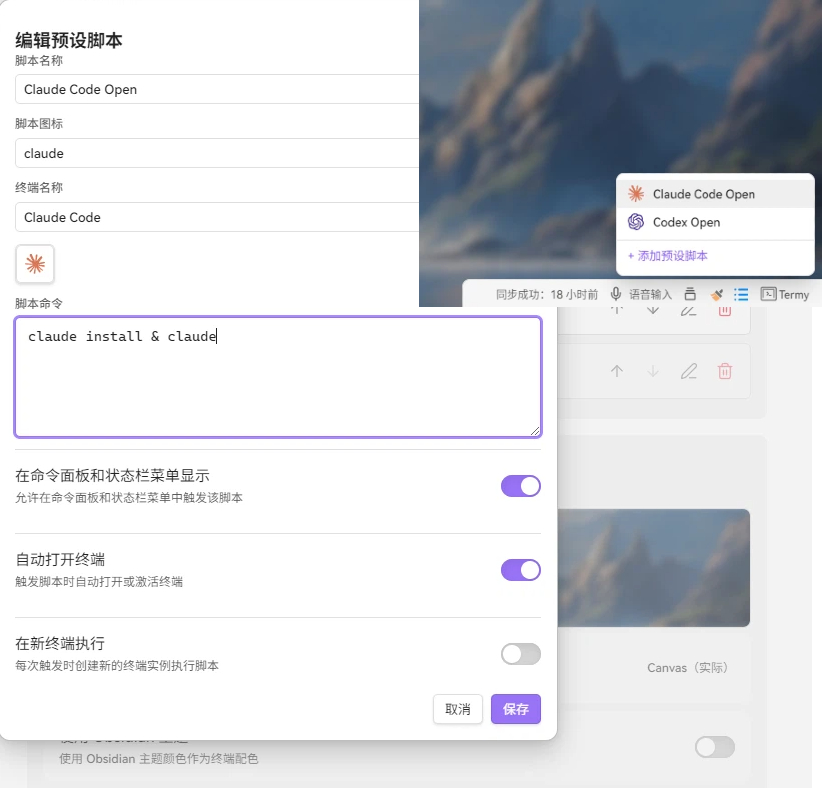
Task: Open the Claude Code Open preset in the popup menu
Action: coord(715,194)
